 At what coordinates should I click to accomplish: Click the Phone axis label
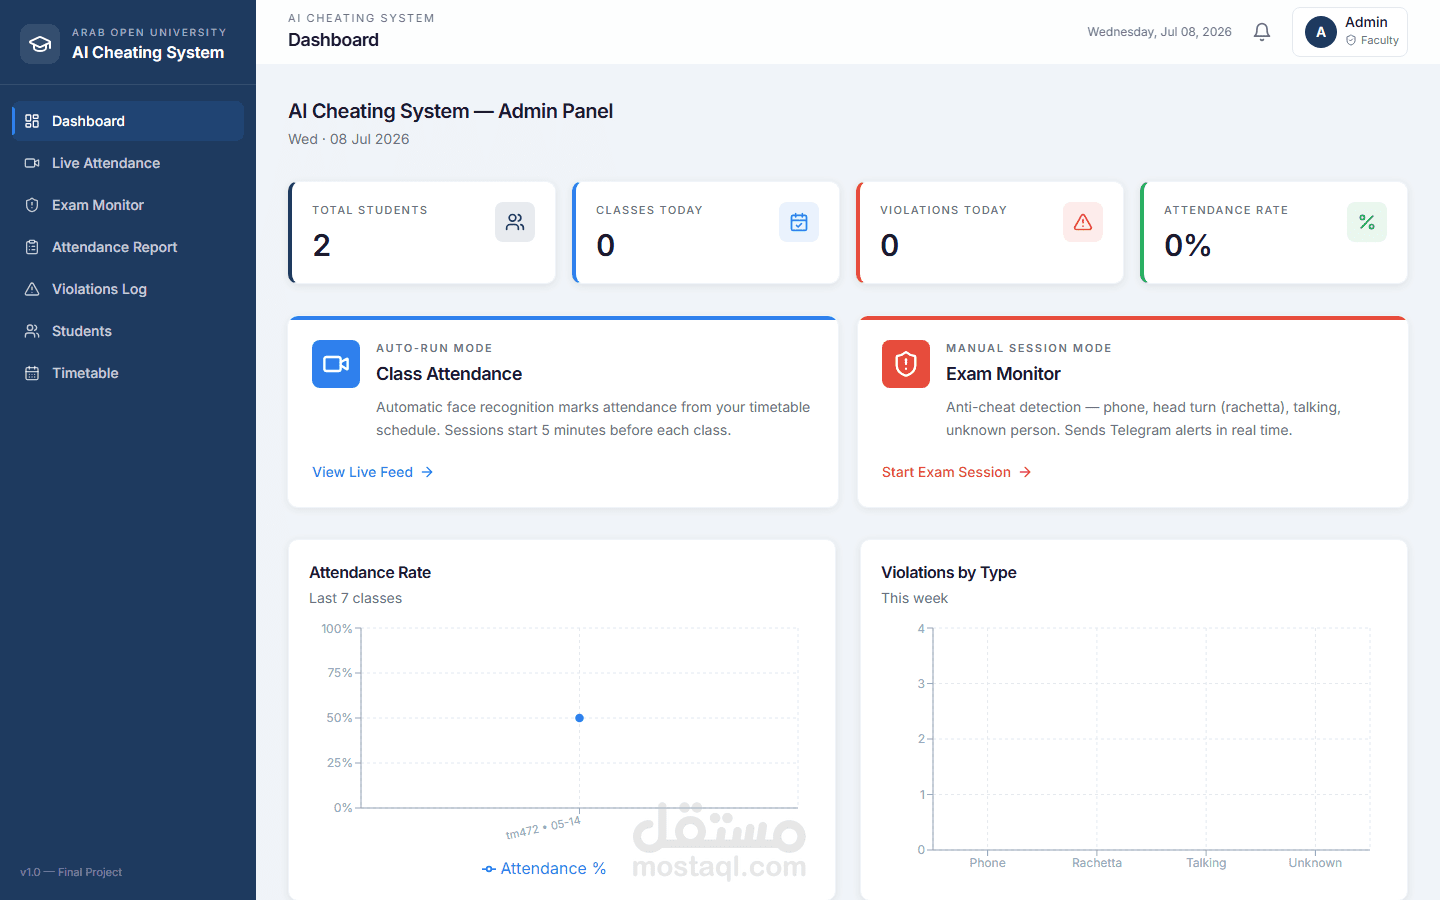click(987, 863)
